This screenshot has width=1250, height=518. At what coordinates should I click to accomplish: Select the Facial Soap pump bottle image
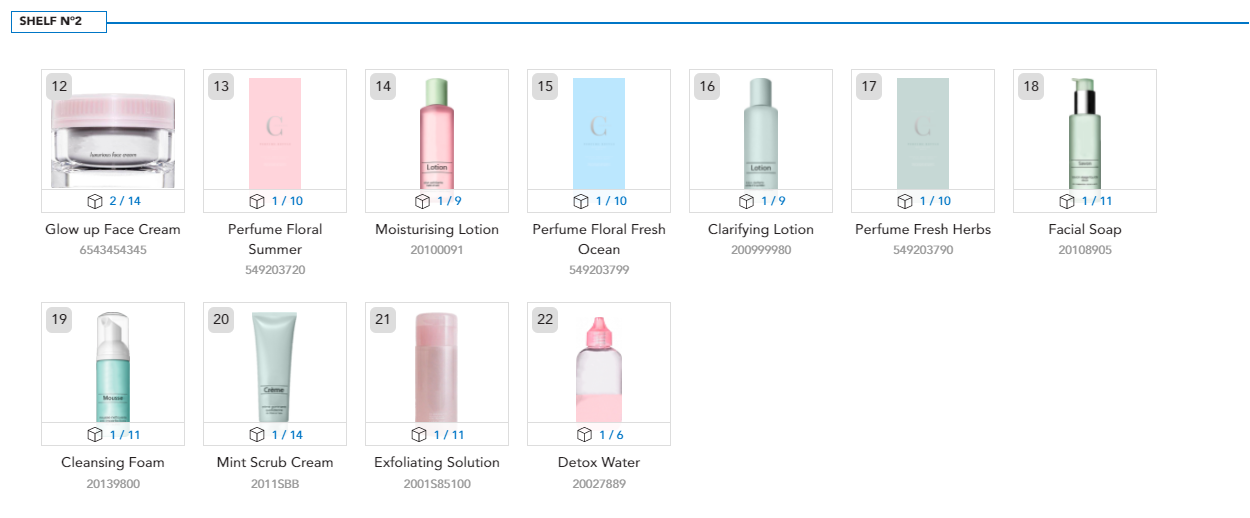1085,133
